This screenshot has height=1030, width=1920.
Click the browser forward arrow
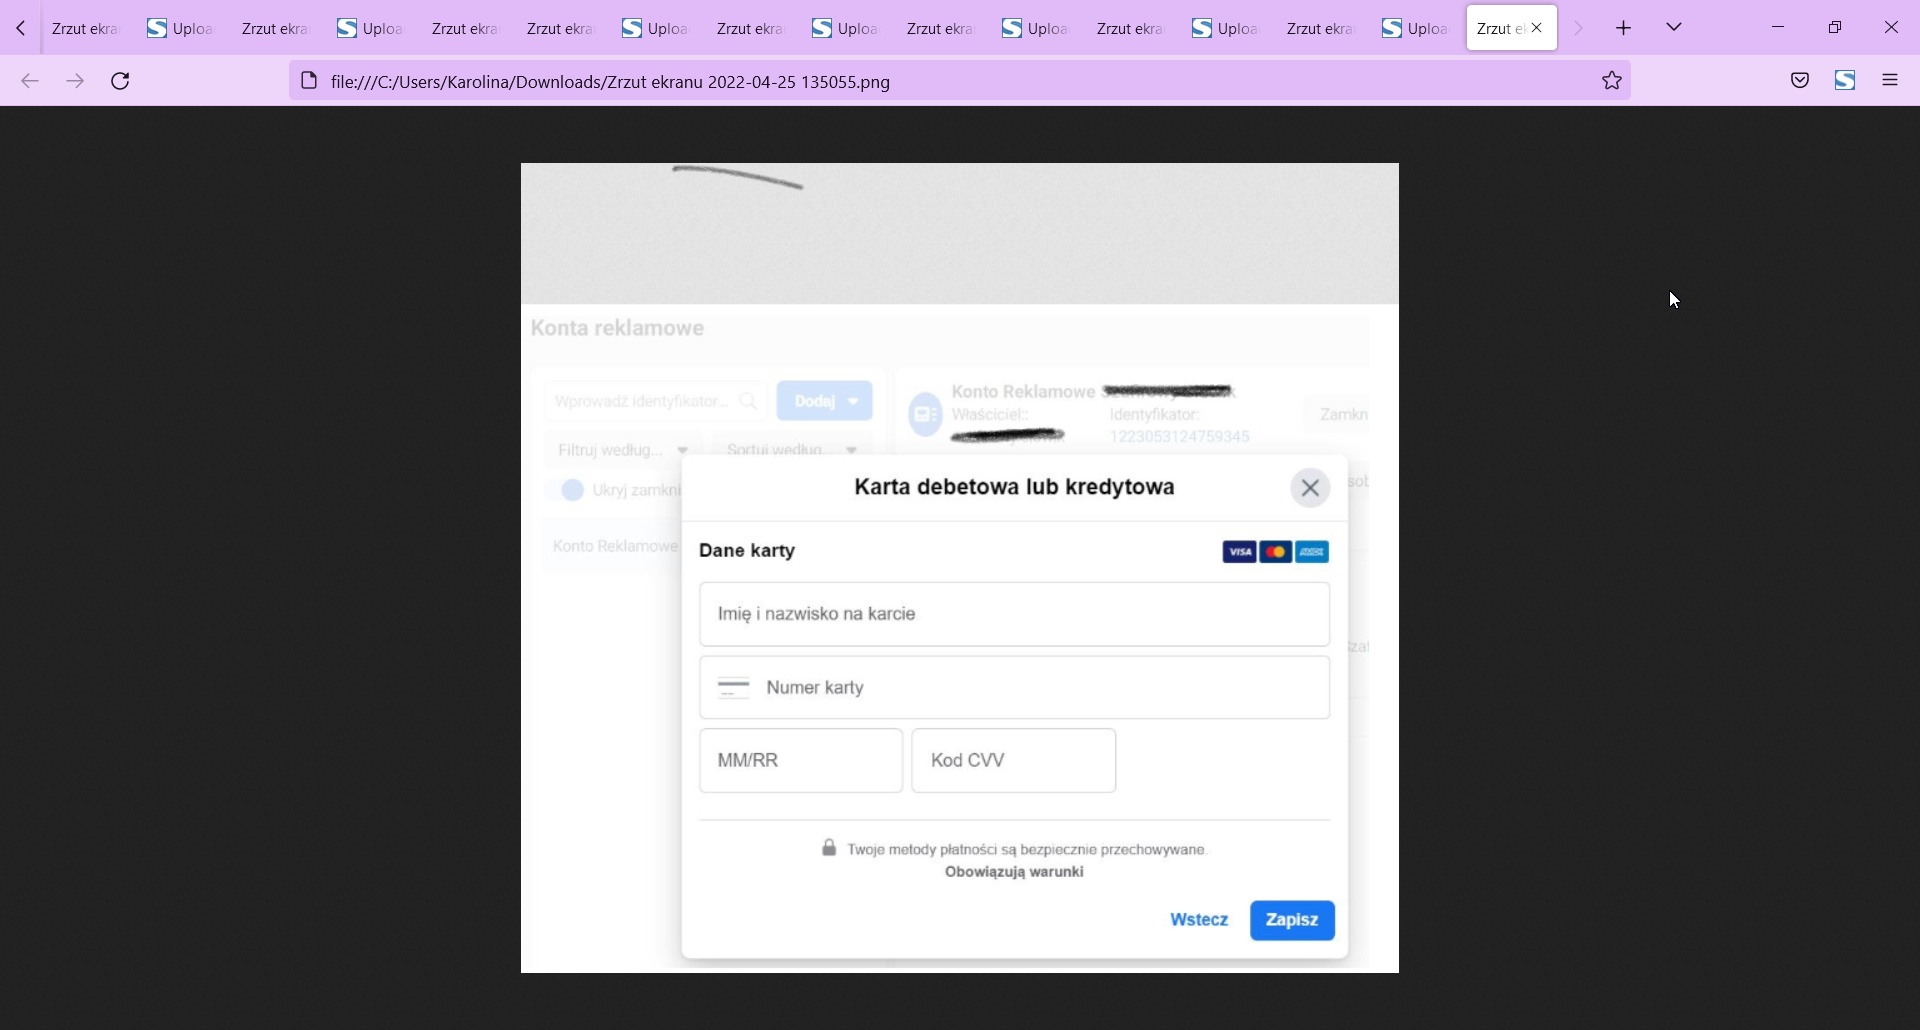coord(75,81)
